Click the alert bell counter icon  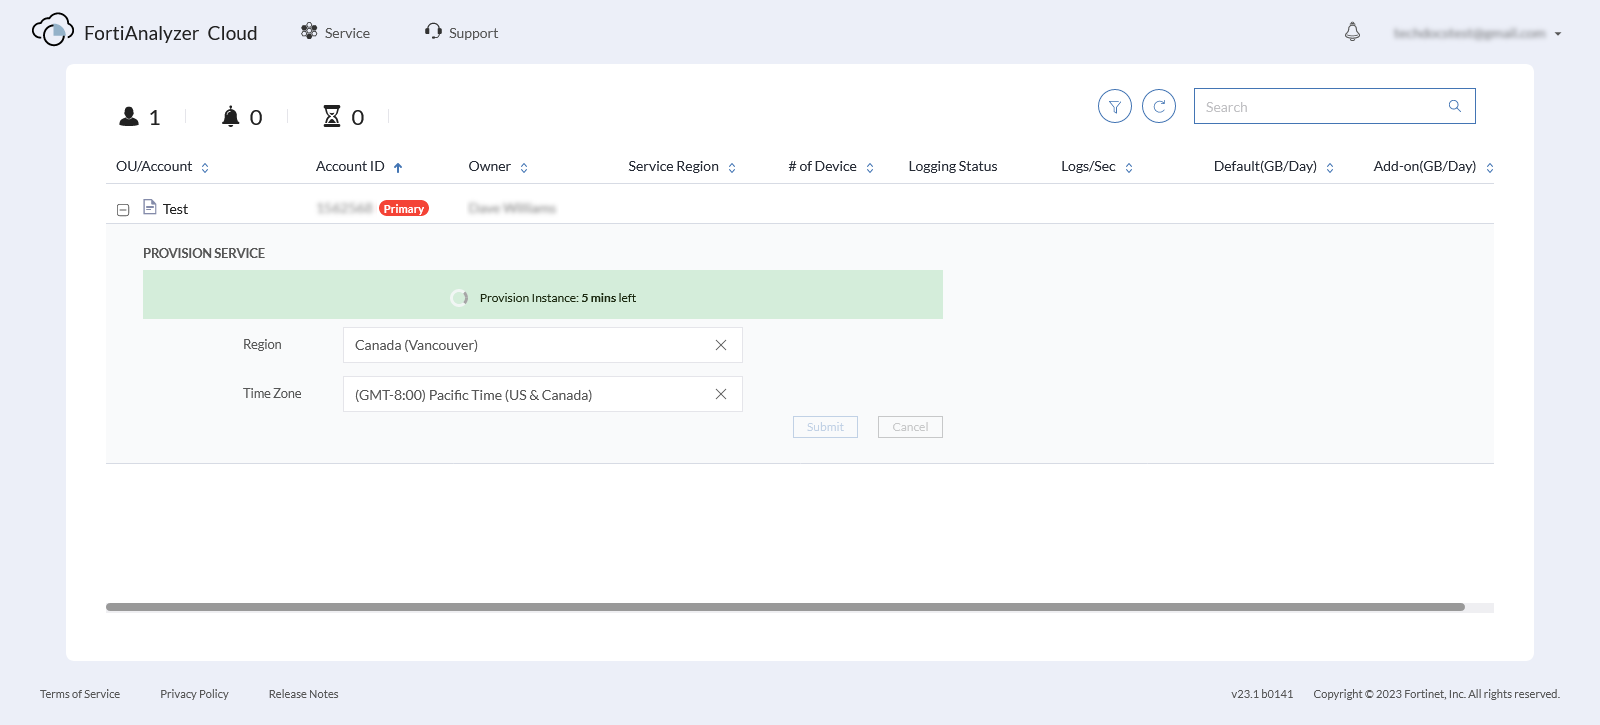point(231,117)
